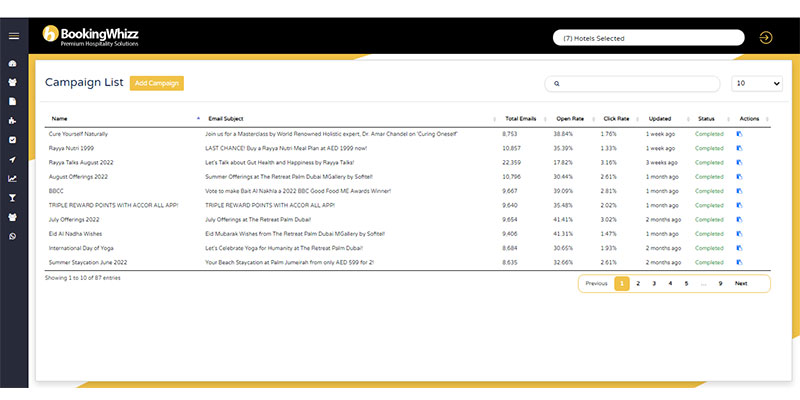
Task: Click the document page icon in sidebar
Action: point(13,101)
